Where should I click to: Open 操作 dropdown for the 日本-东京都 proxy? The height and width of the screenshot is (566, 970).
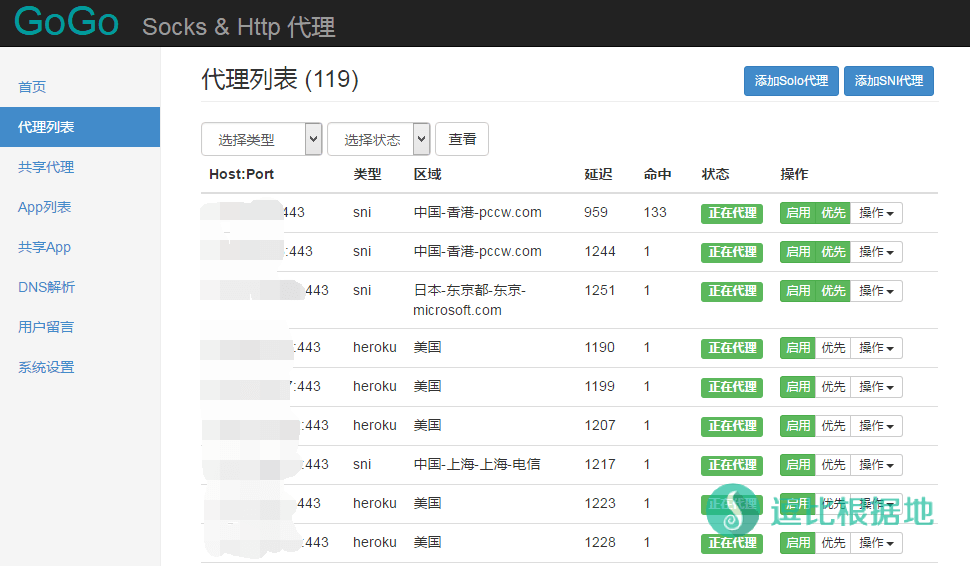pyautogui.click(x=876, y=291)
